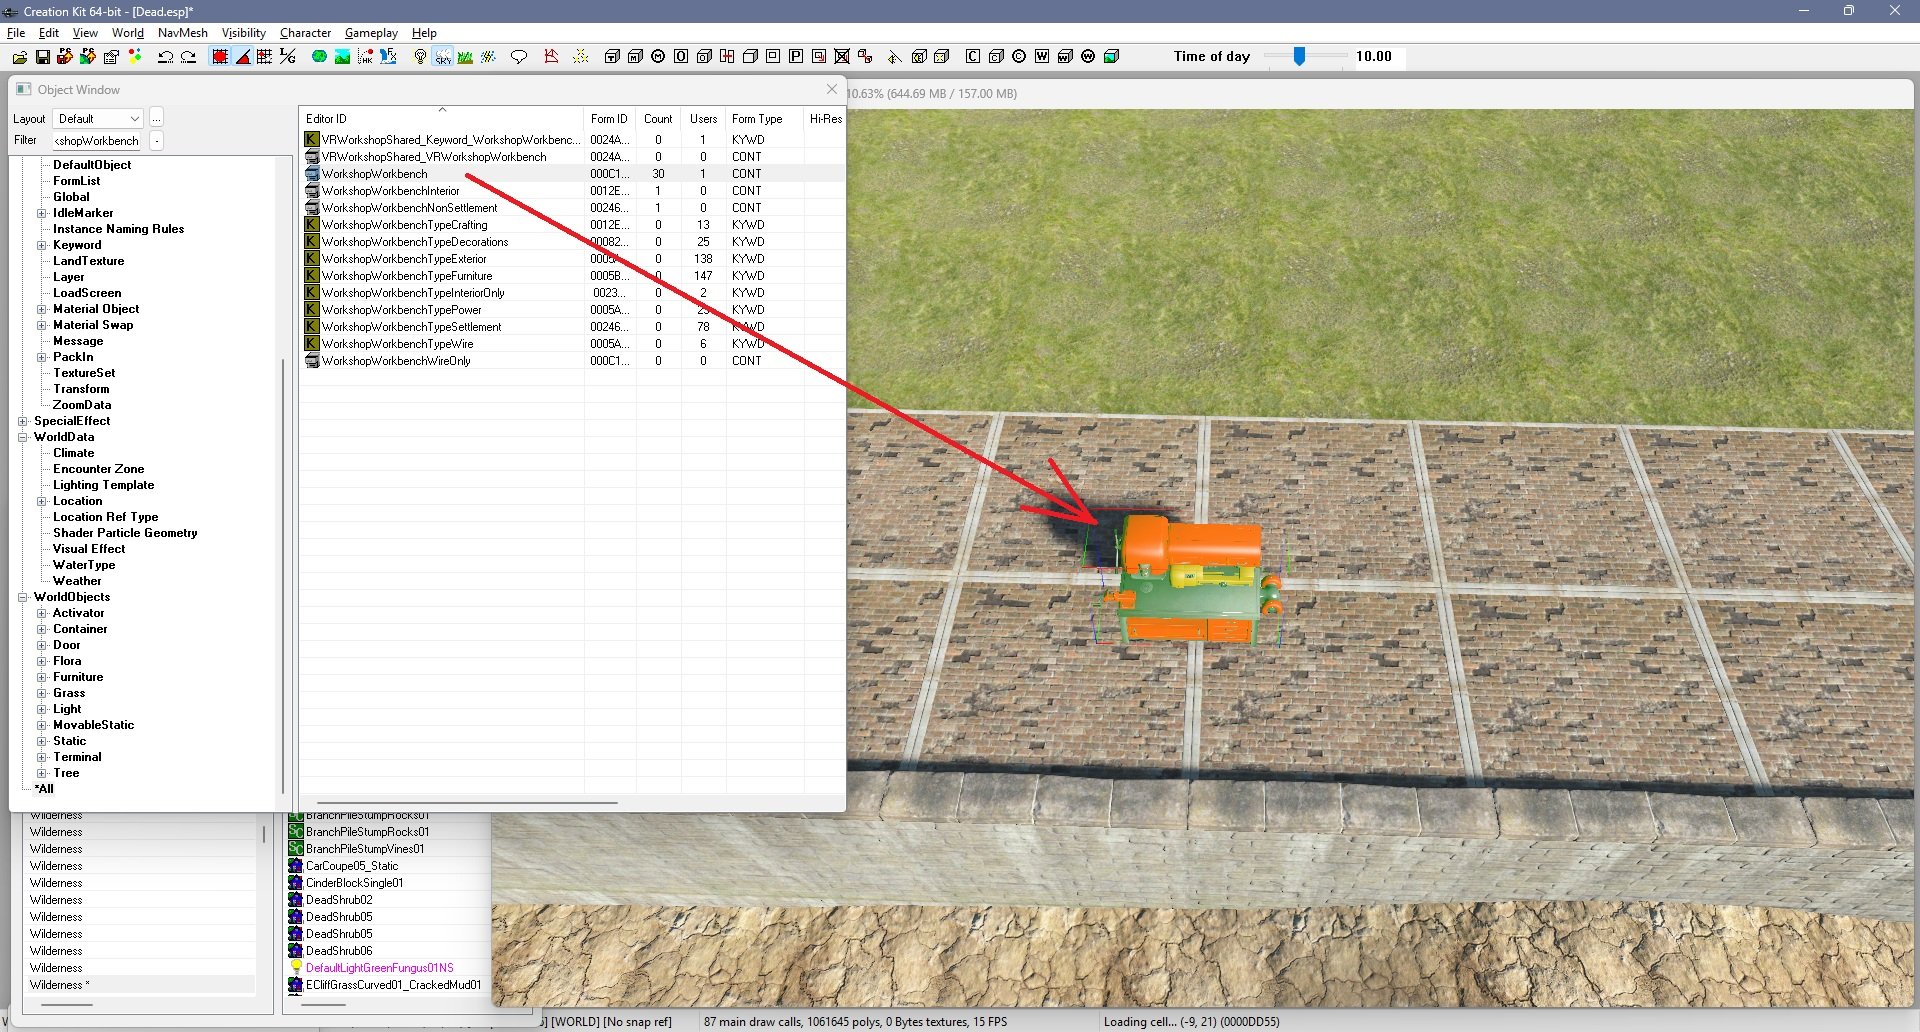Open the NavMesh menu
The height and width of the screenshot is (1032, 1920).
pos(183,33)
